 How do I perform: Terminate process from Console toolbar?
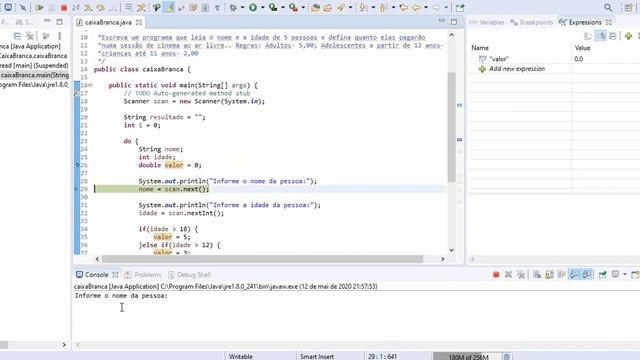point(496,275)
